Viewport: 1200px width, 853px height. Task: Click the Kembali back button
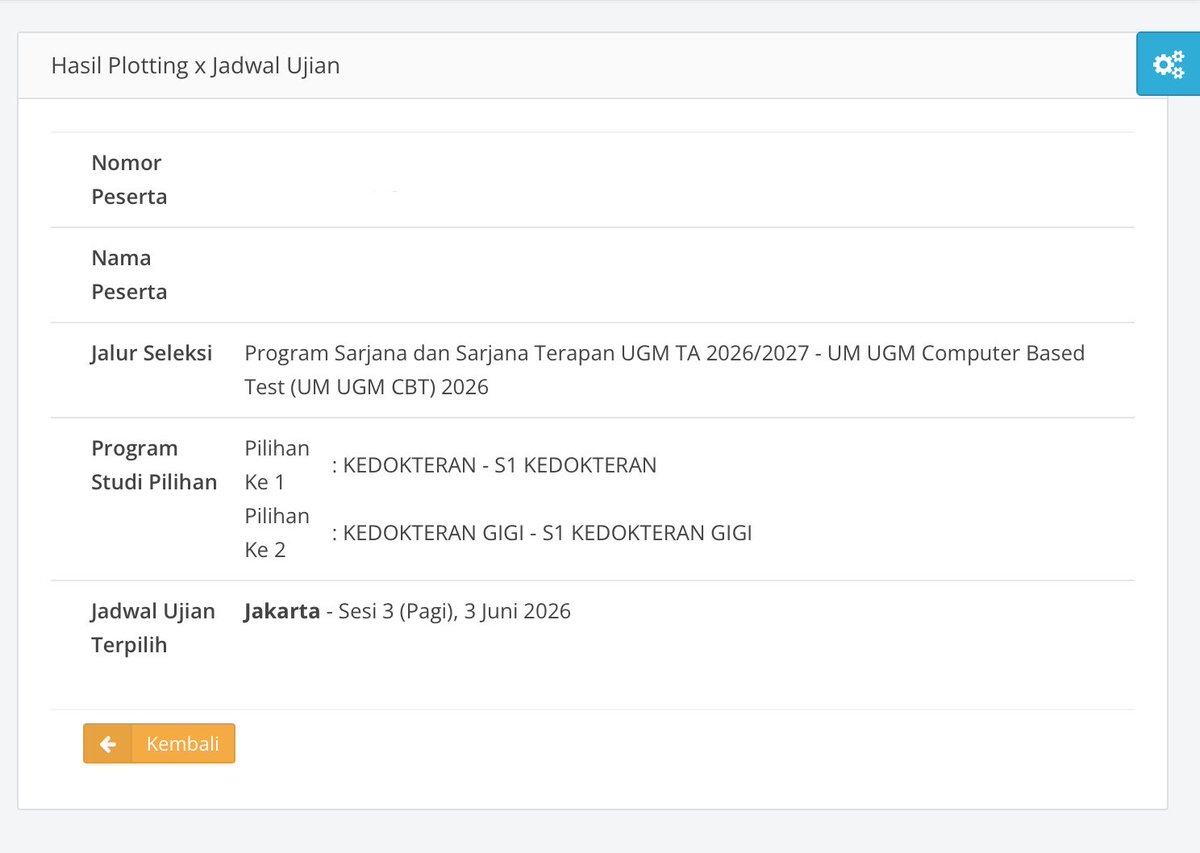pyautogui.click(x=159, y=744)
